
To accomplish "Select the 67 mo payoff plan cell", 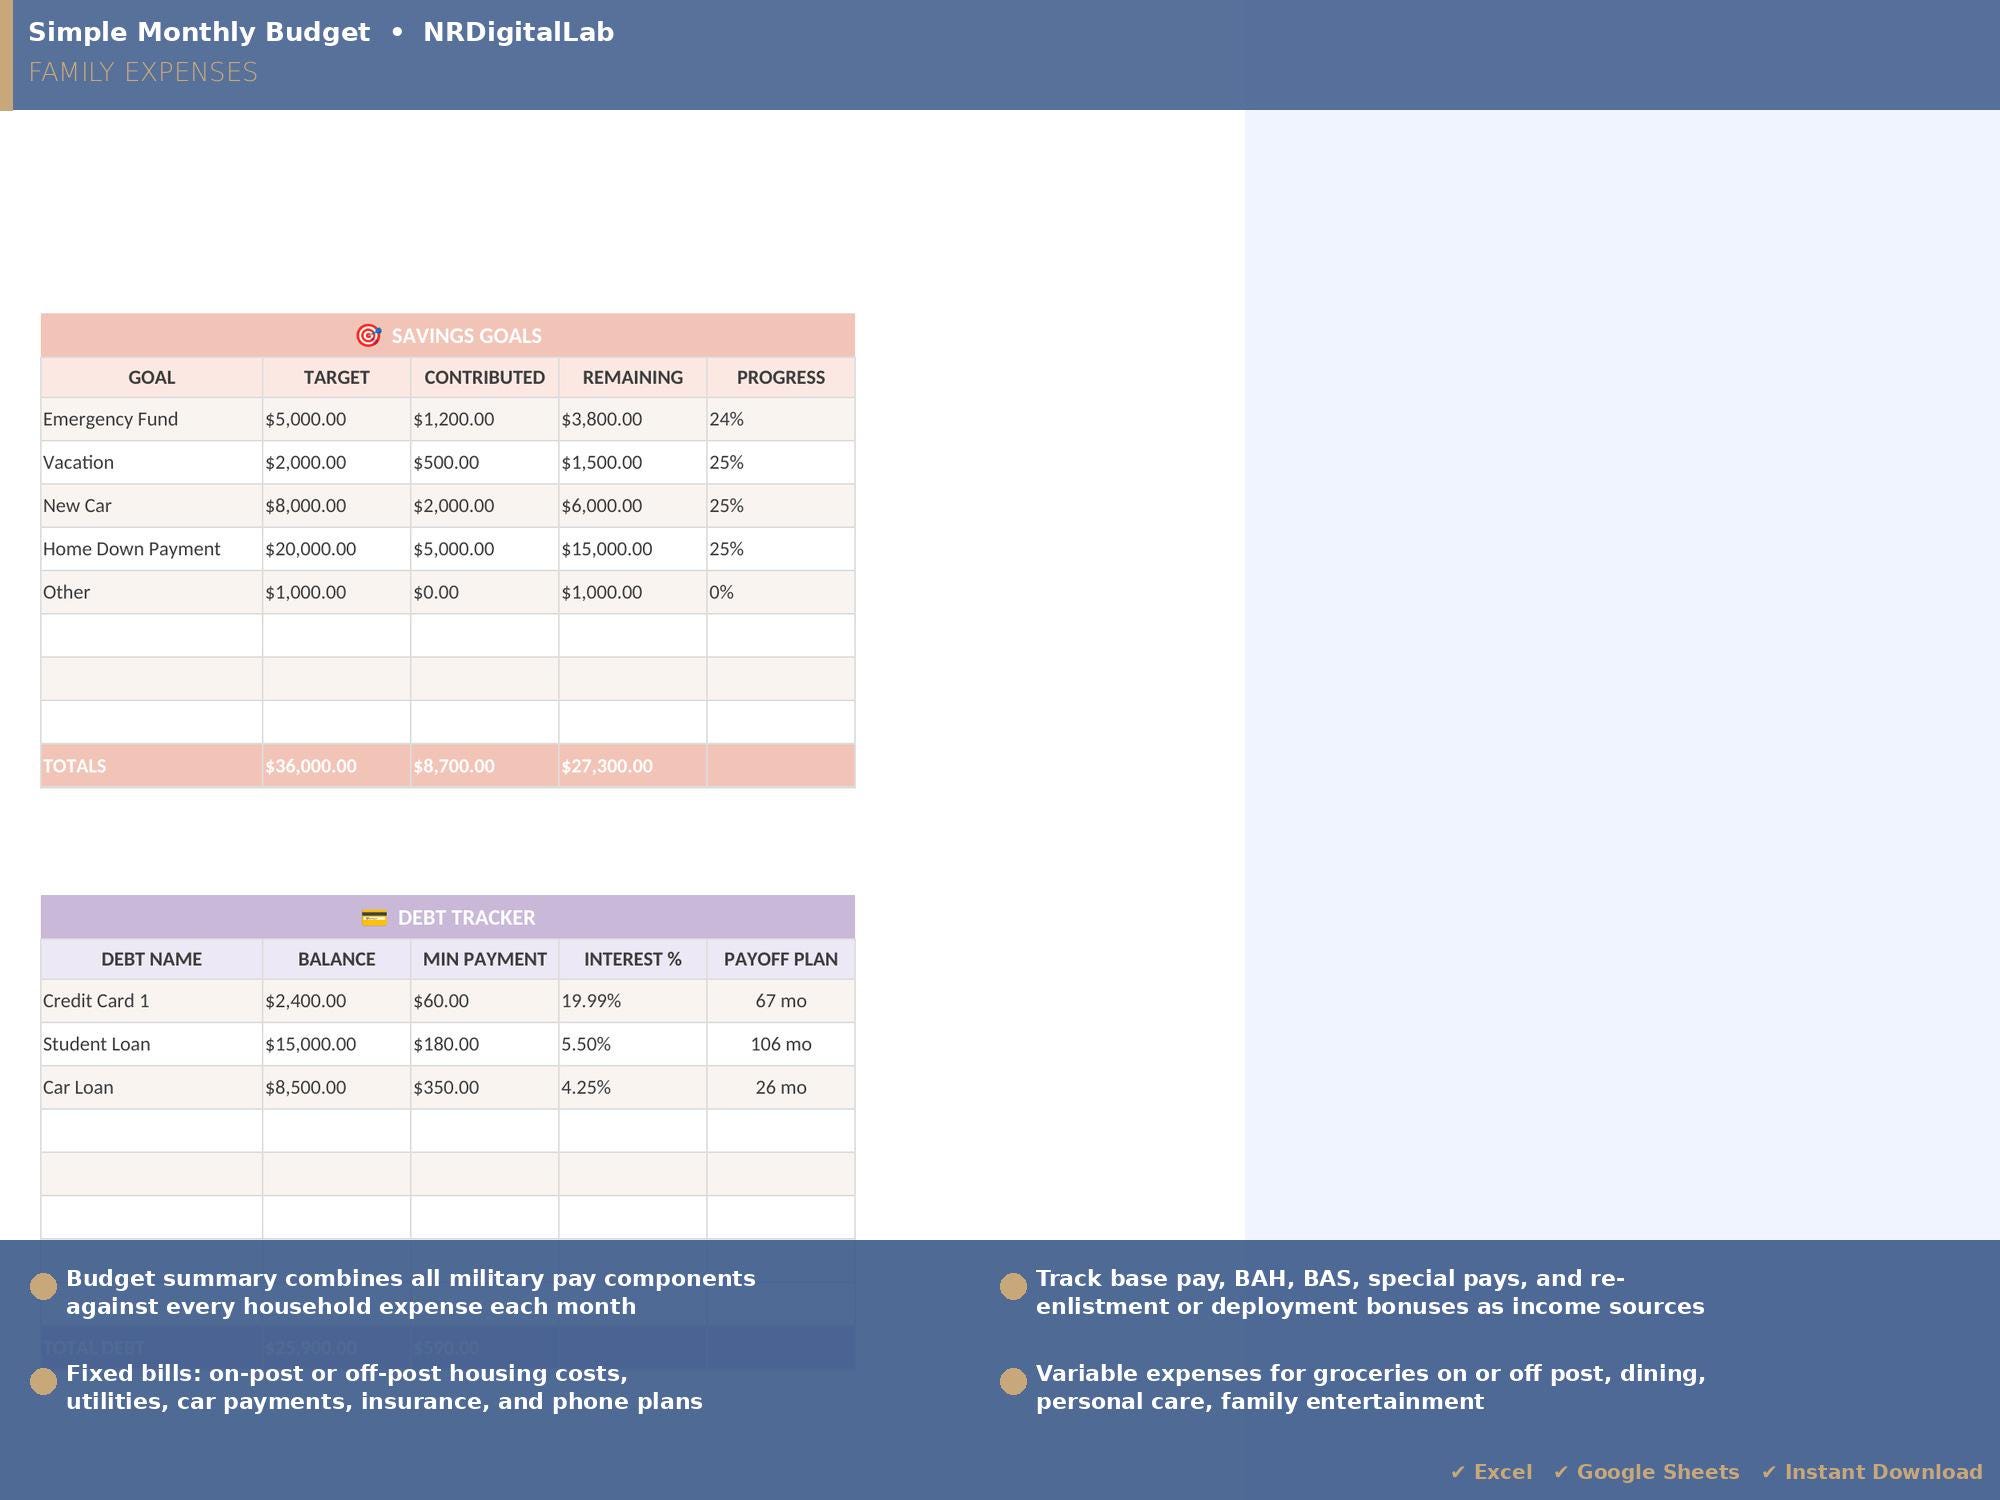I will [x=781, y=1001].
